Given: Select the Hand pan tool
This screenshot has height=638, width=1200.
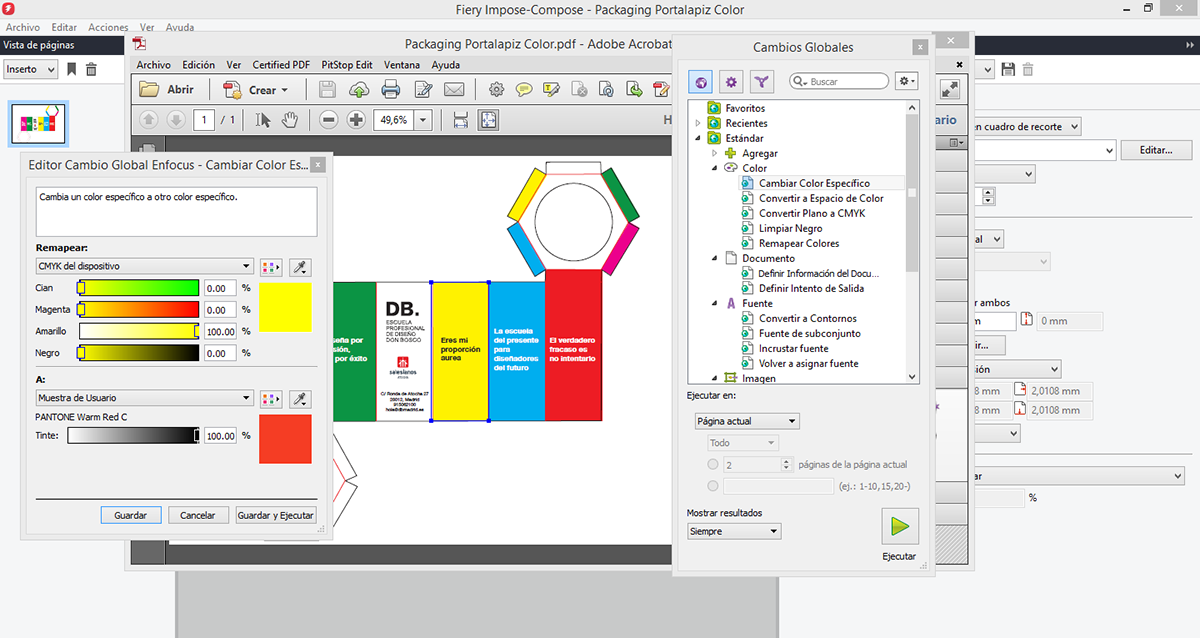Looking at the screenshot, I should pos(290,120).
